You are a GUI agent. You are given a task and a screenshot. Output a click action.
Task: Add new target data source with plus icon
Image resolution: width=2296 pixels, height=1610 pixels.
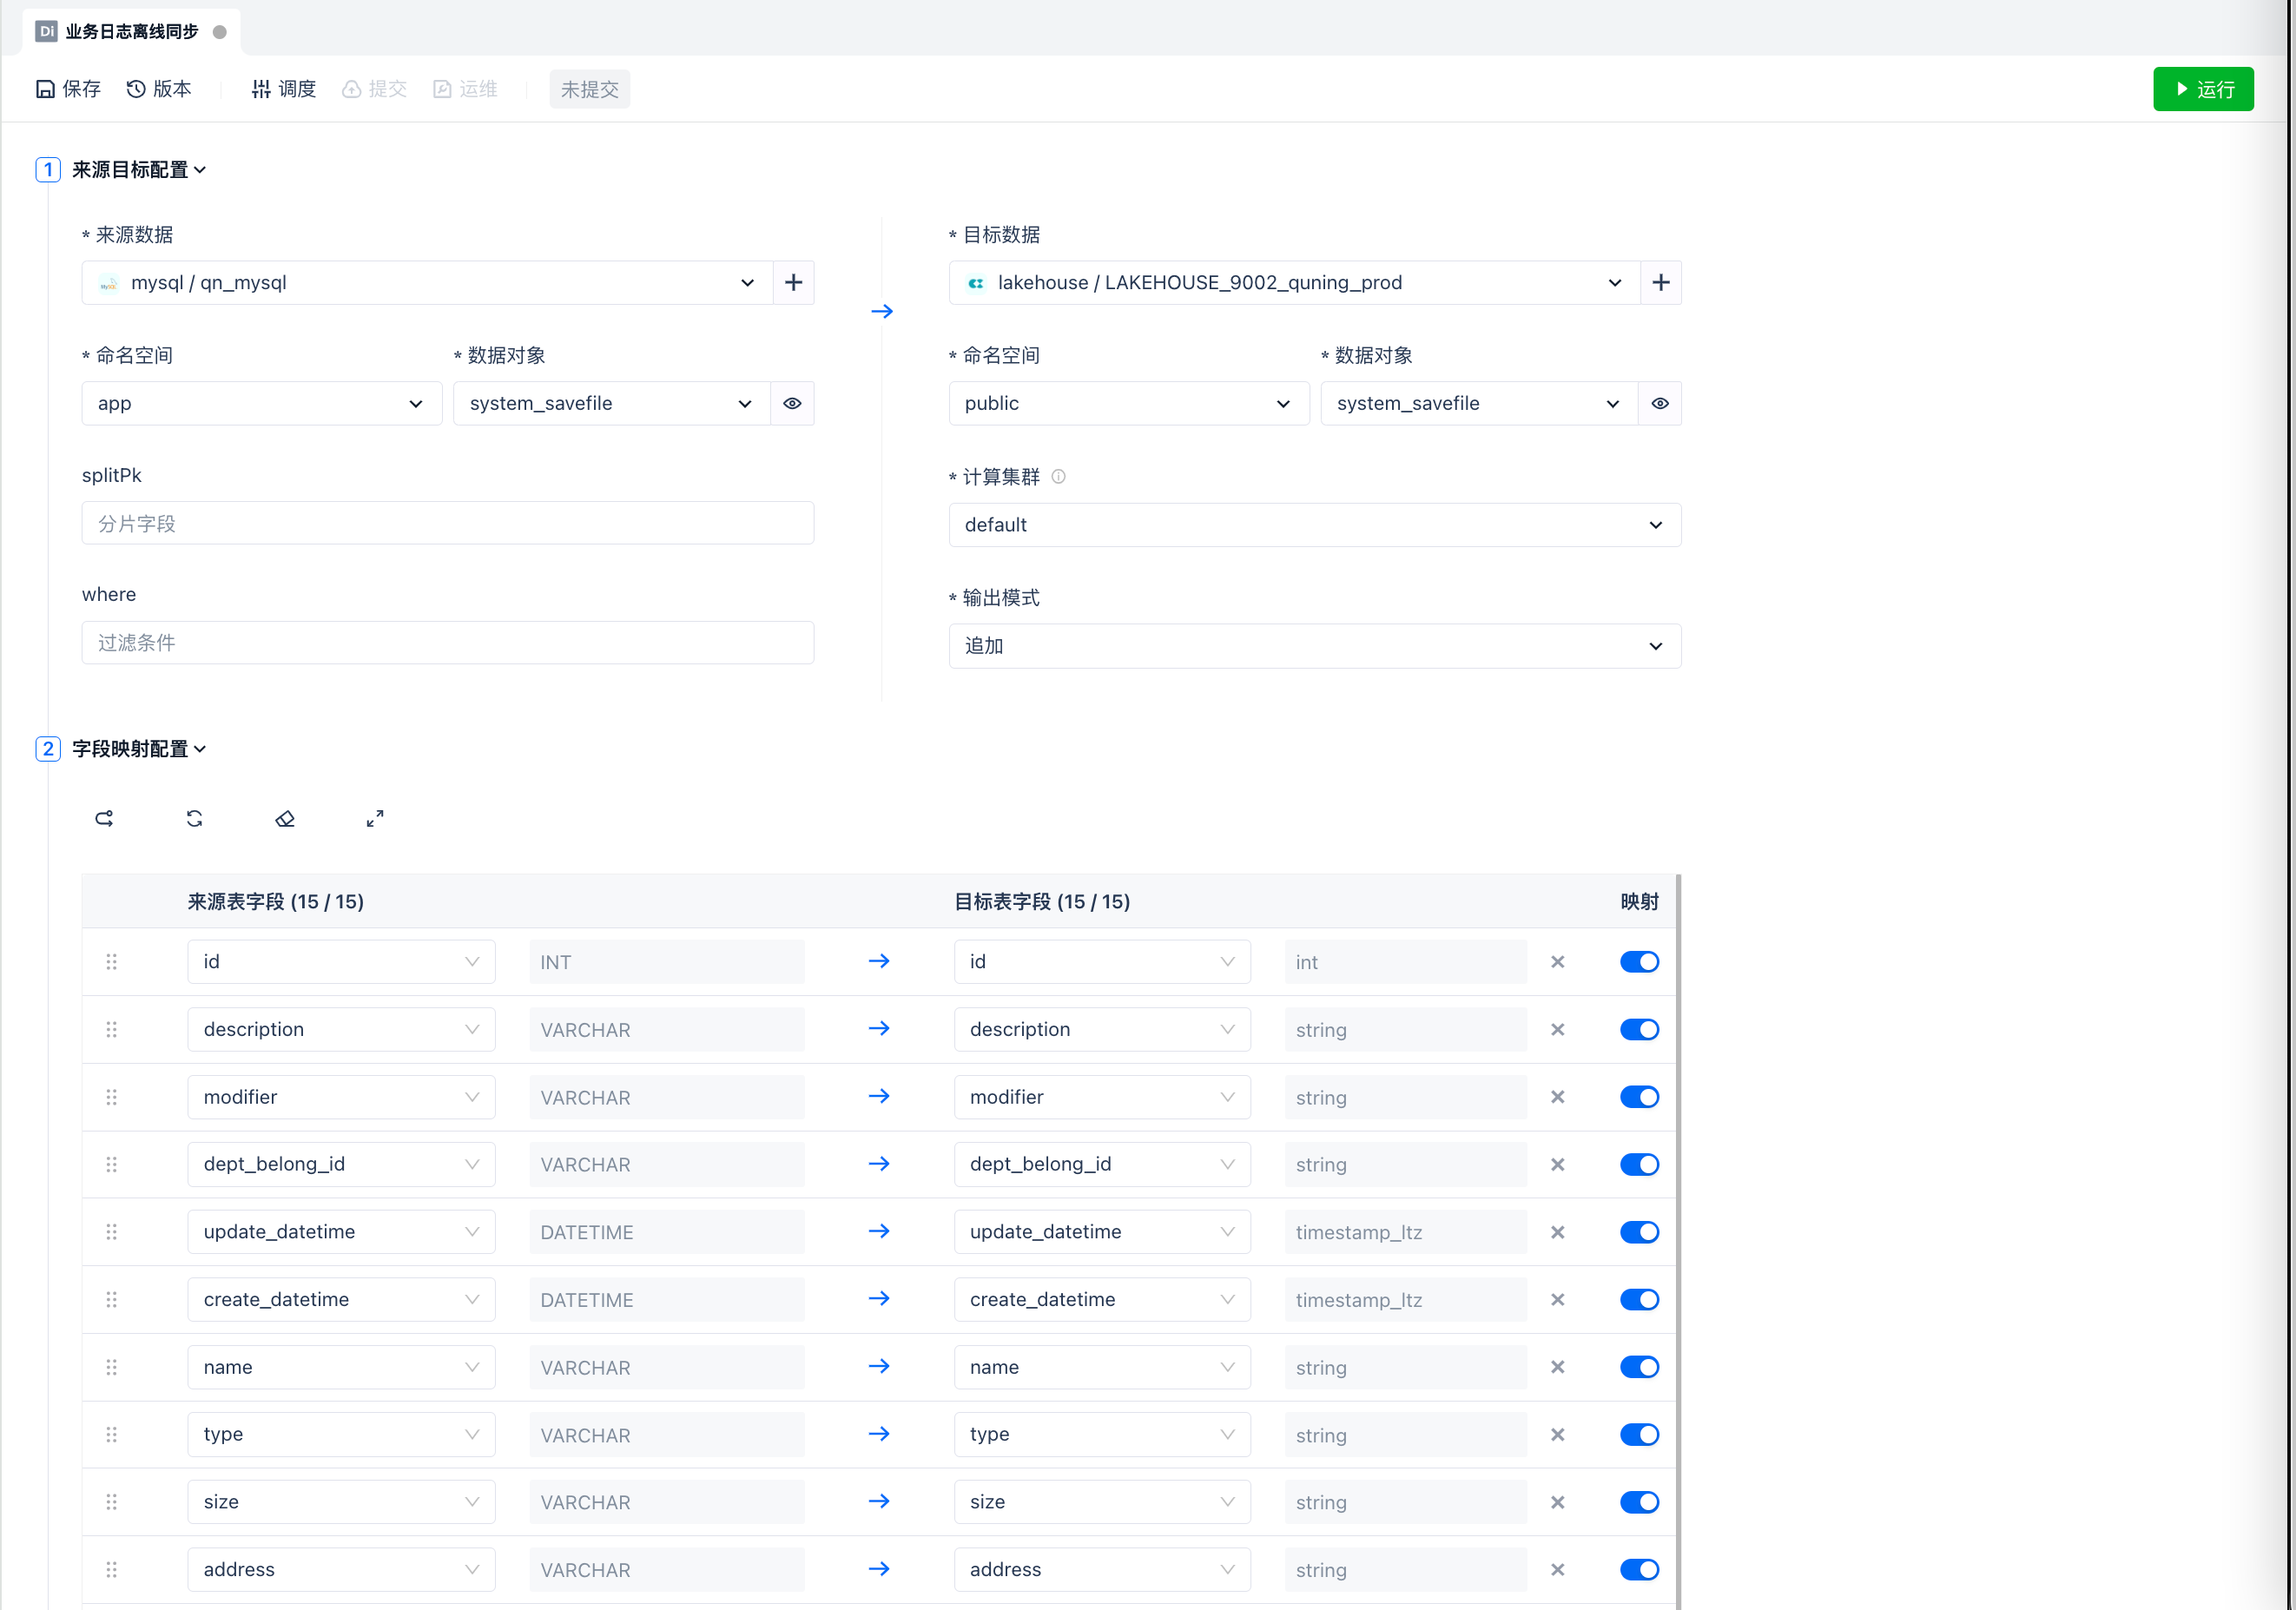click(x=1660, y=283)
